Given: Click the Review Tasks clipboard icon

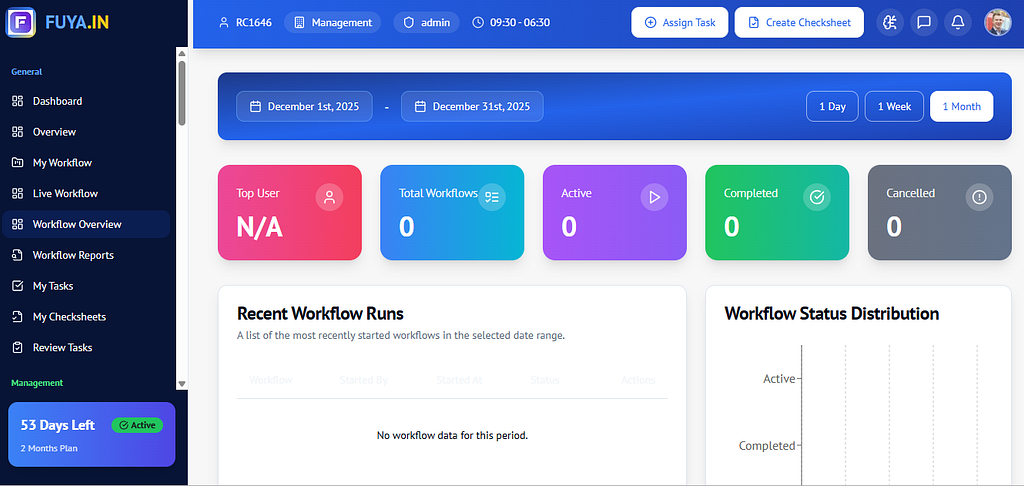Looking at the screenshot, I should (18, 348).
